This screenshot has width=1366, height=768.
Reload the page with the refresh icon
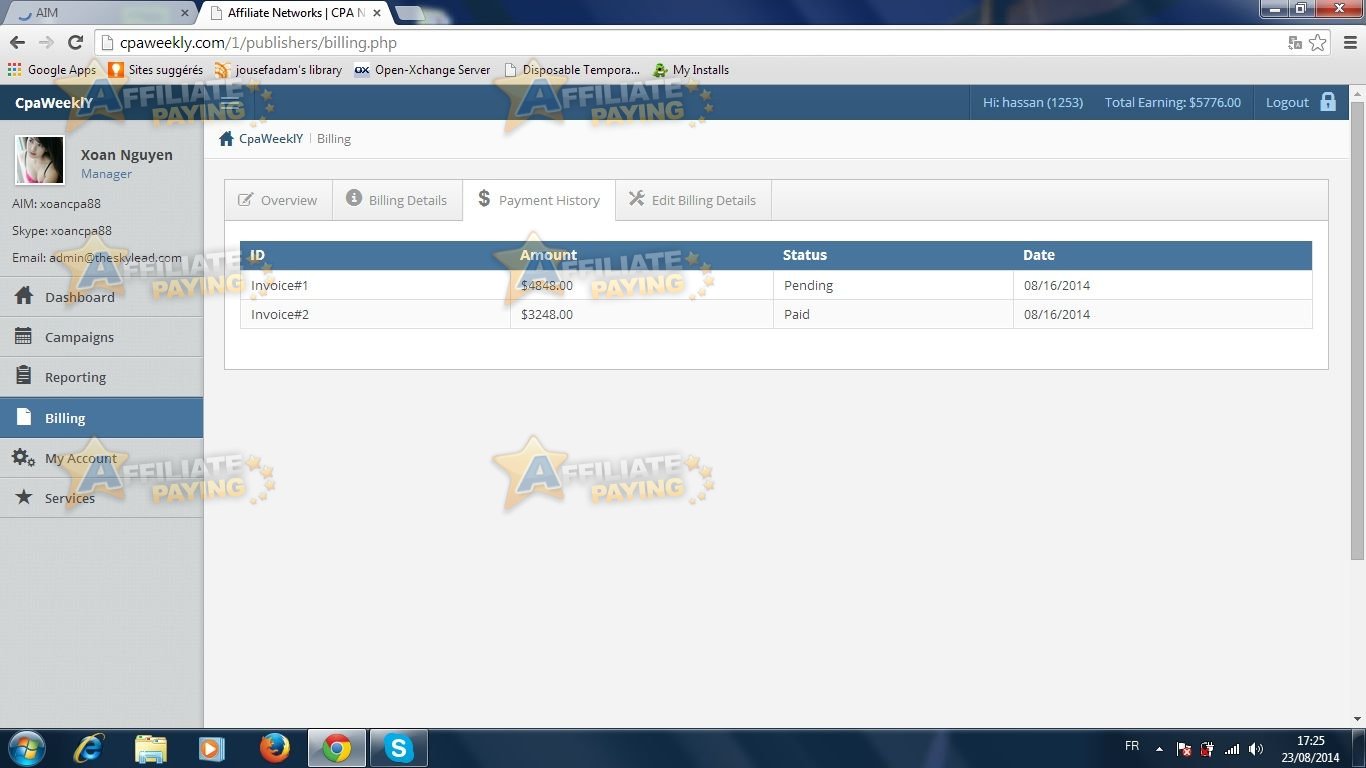pos(75,43)
